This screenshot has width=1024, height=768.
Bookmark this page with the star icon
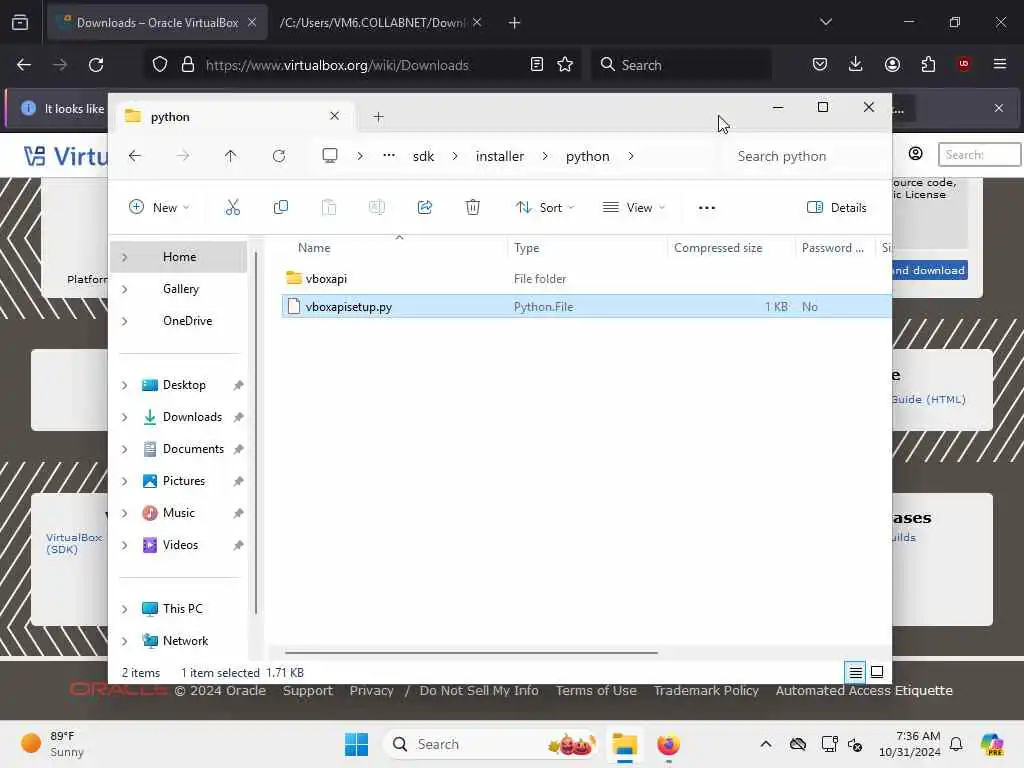coord(565,65)
